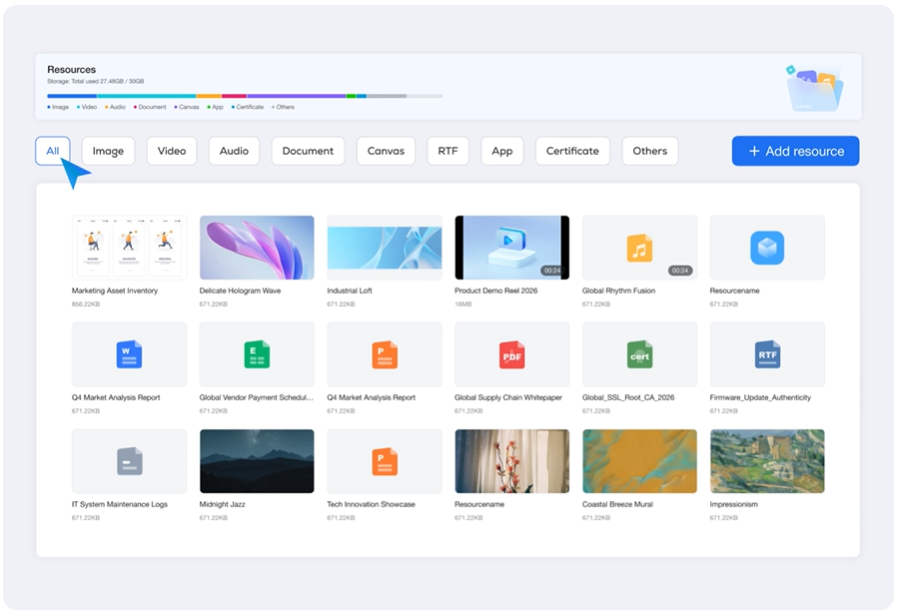The image size is (898, 615).
Task: Show only Canvas resources
Action: (x=385, y=151)
